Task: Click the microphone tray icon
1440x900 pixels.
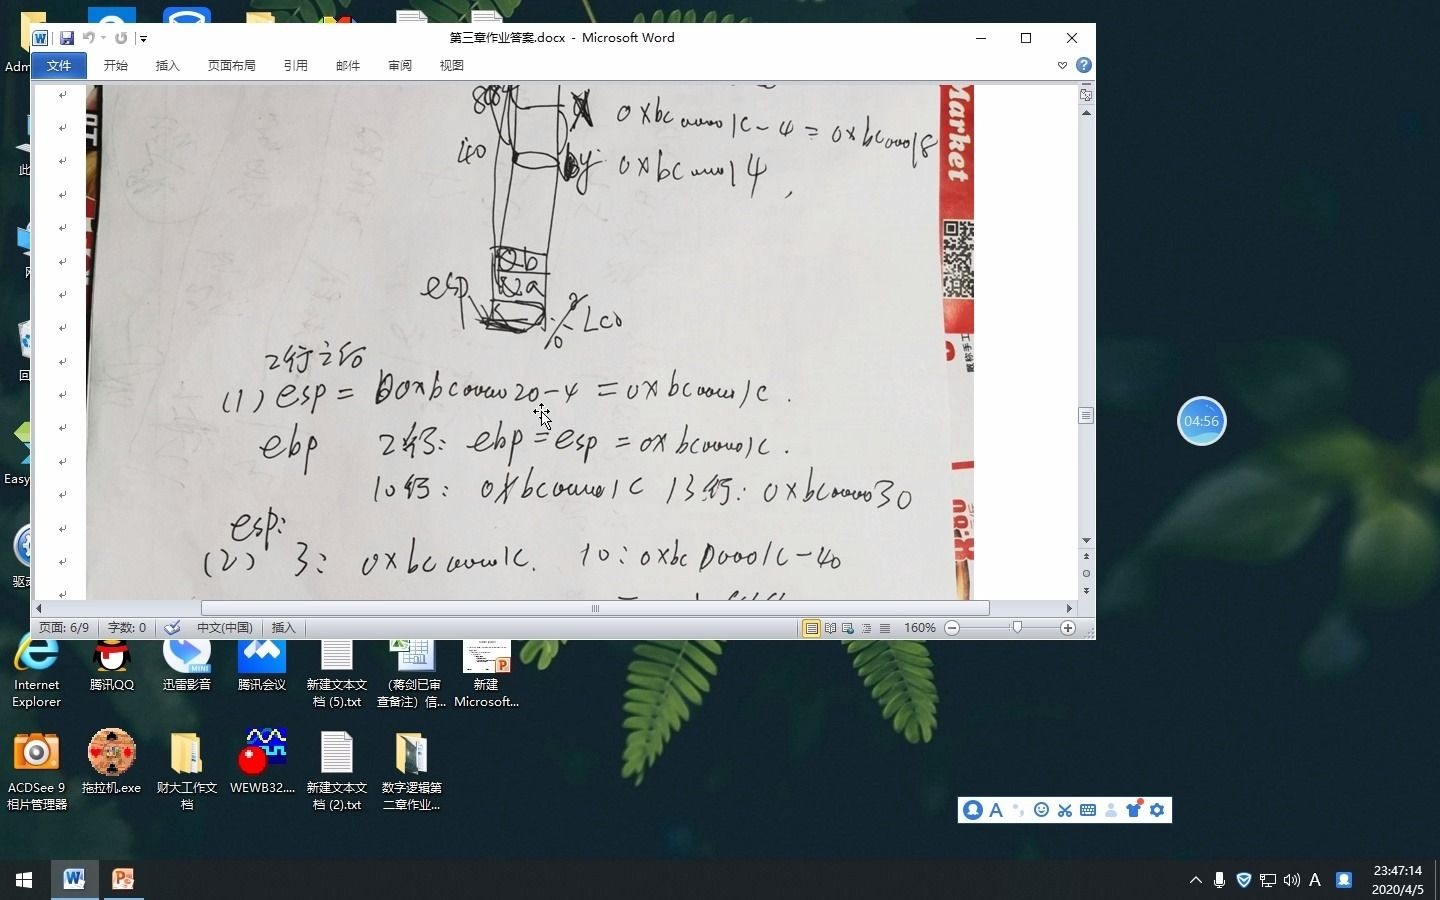Action: (1219, 880)
